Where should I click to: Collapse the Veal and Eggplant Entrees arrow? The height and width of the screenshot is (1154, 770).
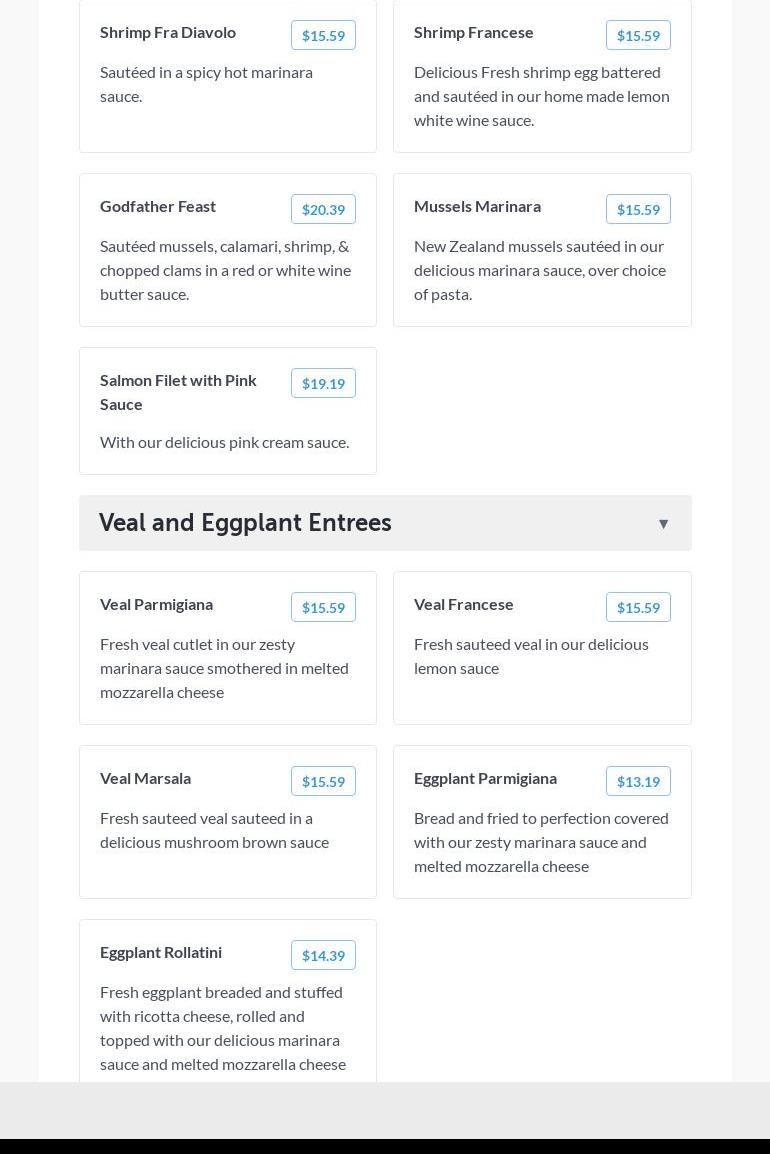663,524
